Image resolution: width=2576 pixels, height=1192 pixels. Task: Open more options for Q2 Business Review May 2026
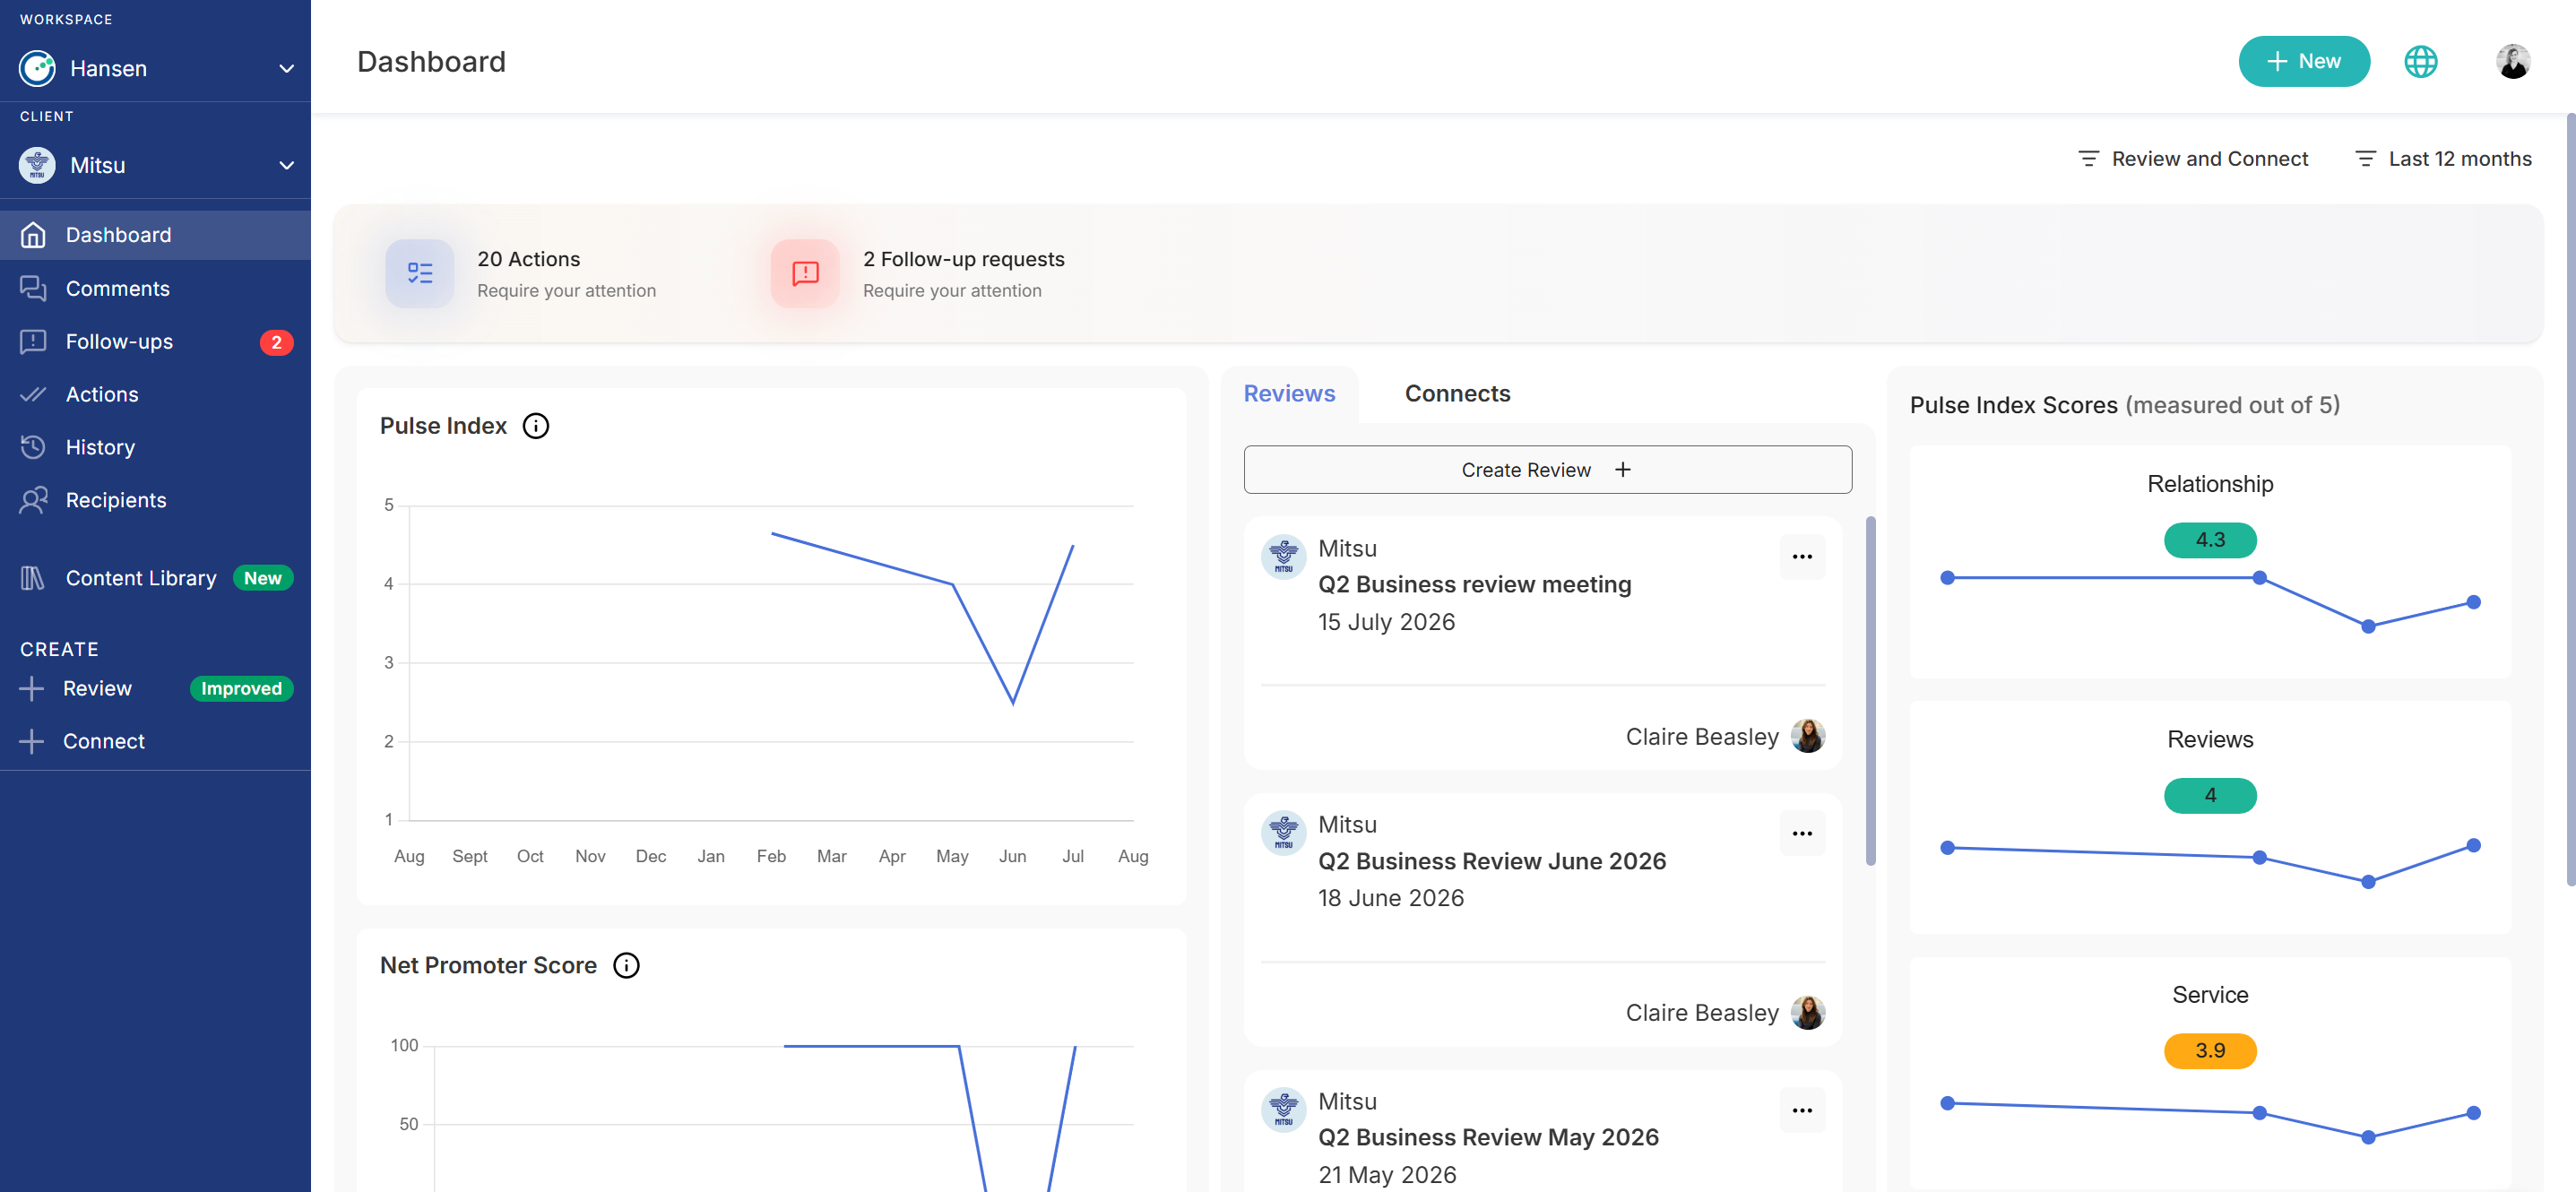pyautogui.click(x=1802, y=1110)
